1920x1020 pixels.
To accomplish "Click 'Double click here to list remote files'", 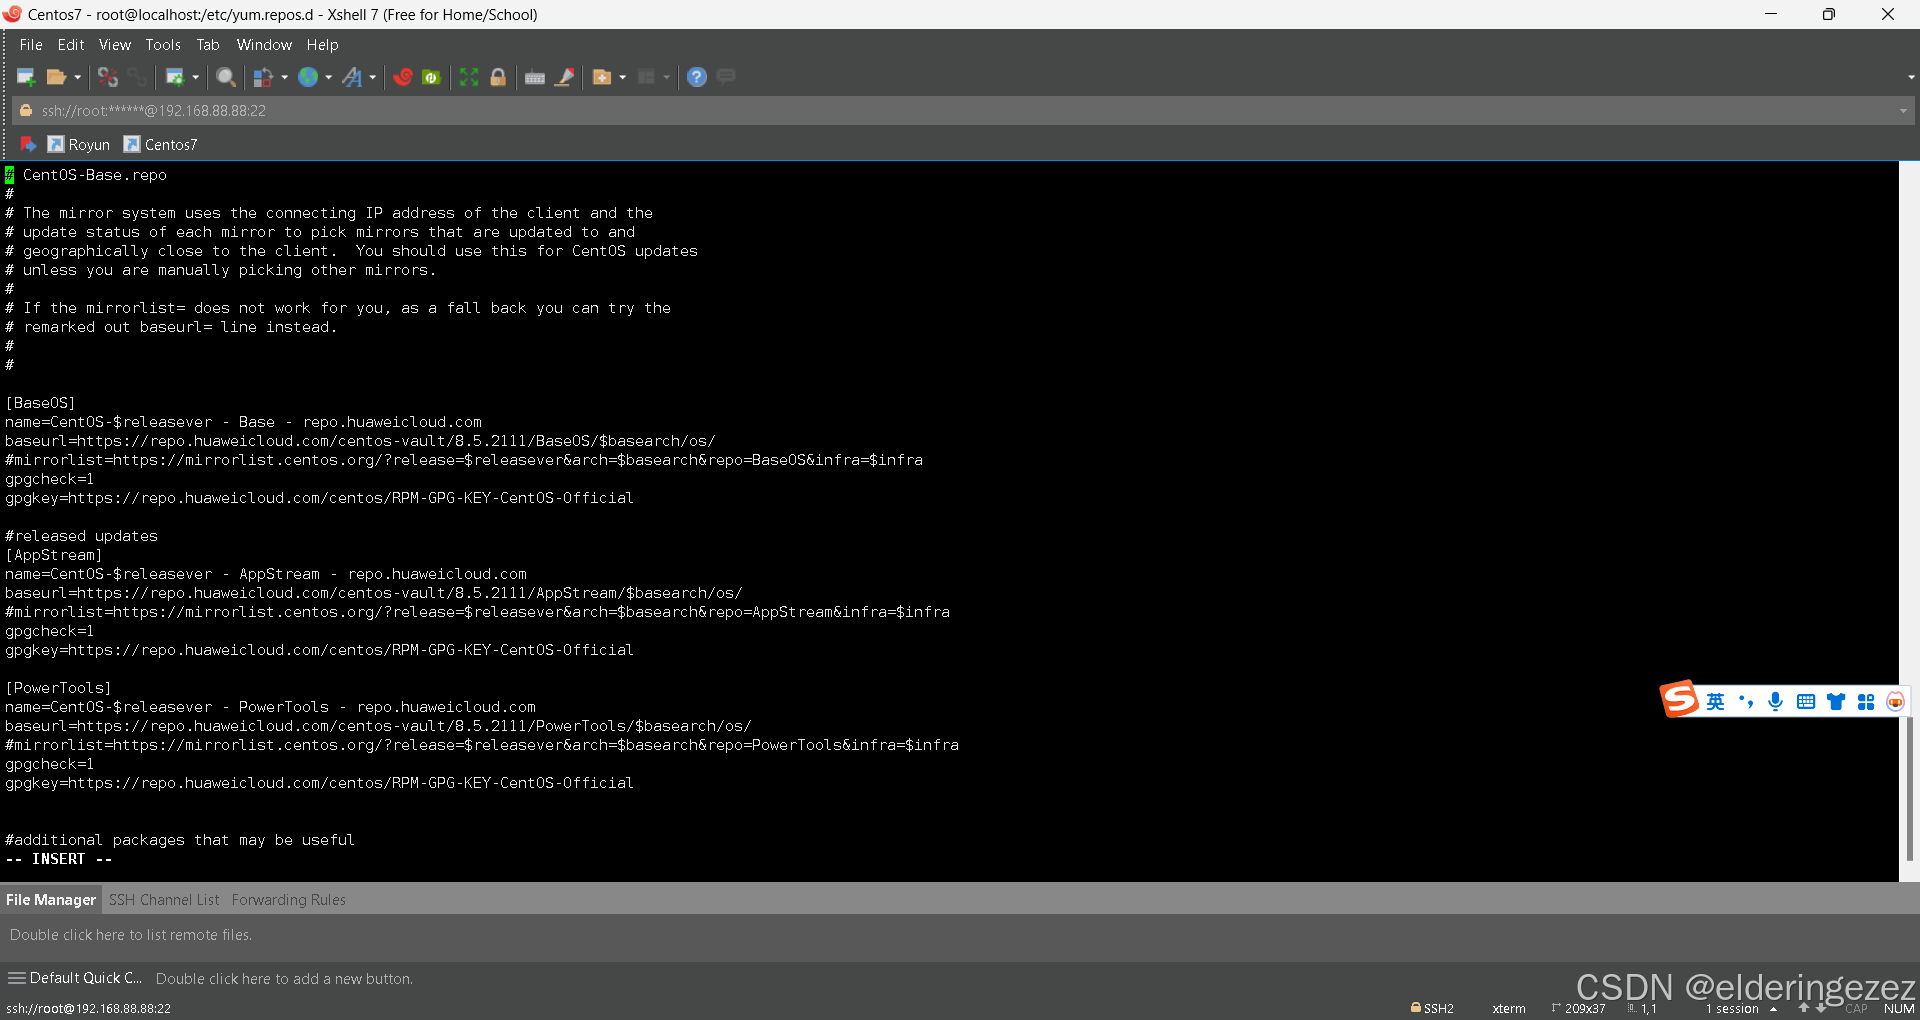I will (131, 935).
